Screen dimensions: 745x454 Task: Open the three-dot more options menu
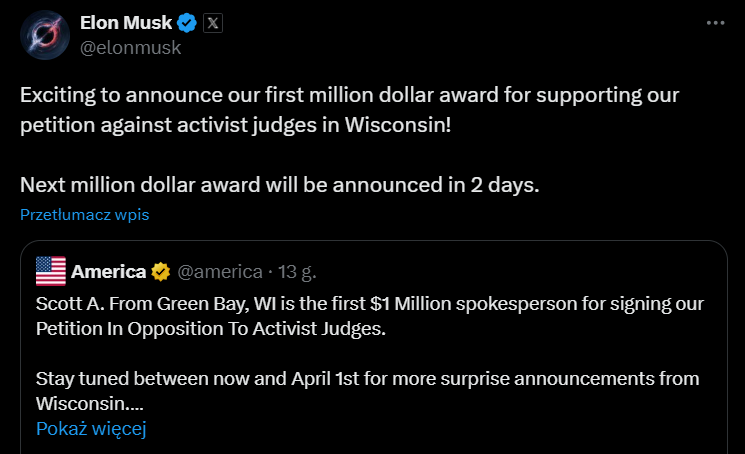716,23
